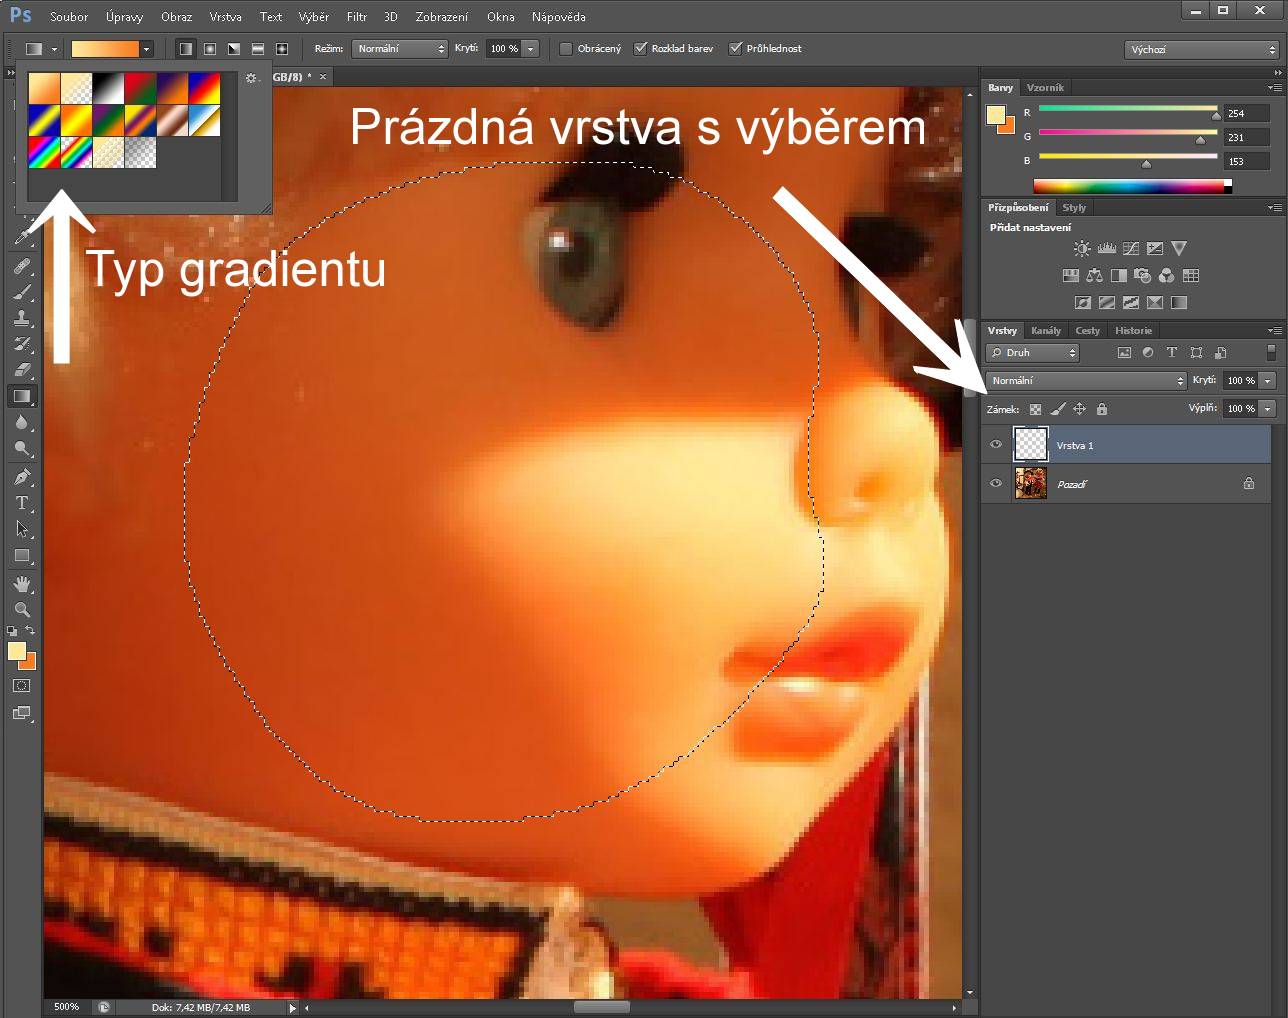1288x1018 pixels.
Task: Choose the black-to-white gradient preset
Action: [108, 89]
